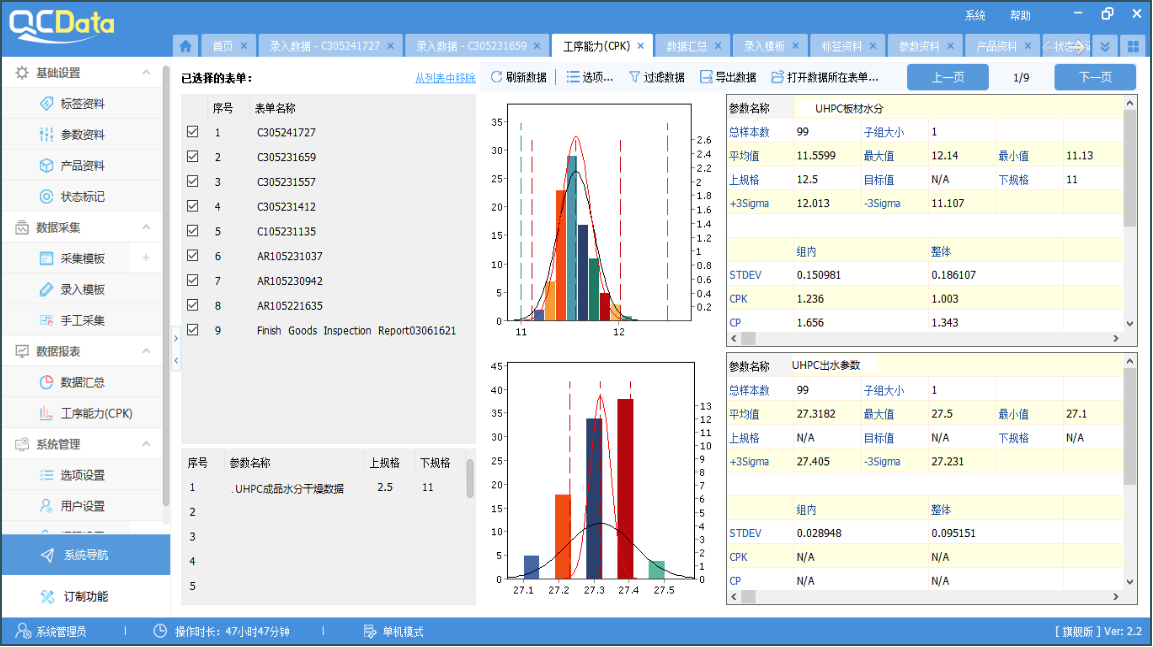The image size is (1153, 647).
Task: Click the export data (导出数据) icon
Action: click(707, 77)
